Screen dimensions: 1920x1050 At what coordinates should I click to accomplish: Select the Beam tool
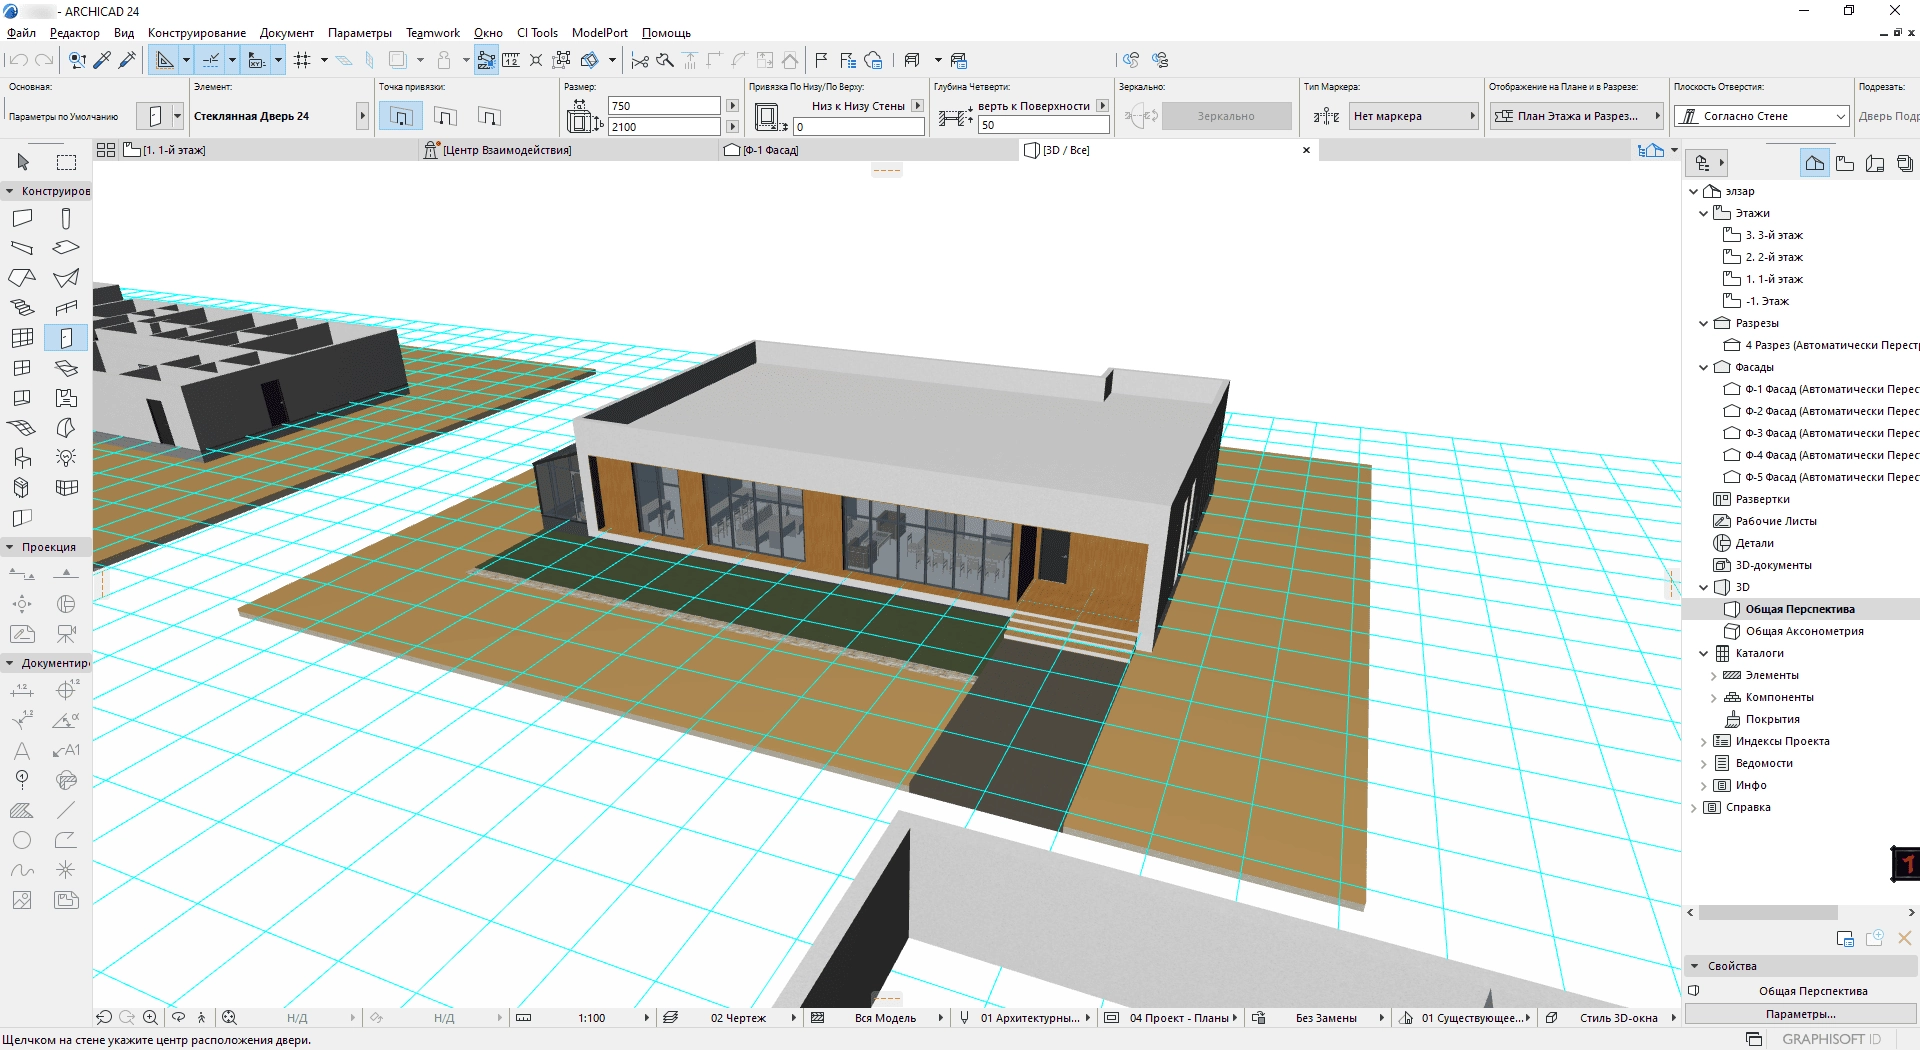[22, 248]
